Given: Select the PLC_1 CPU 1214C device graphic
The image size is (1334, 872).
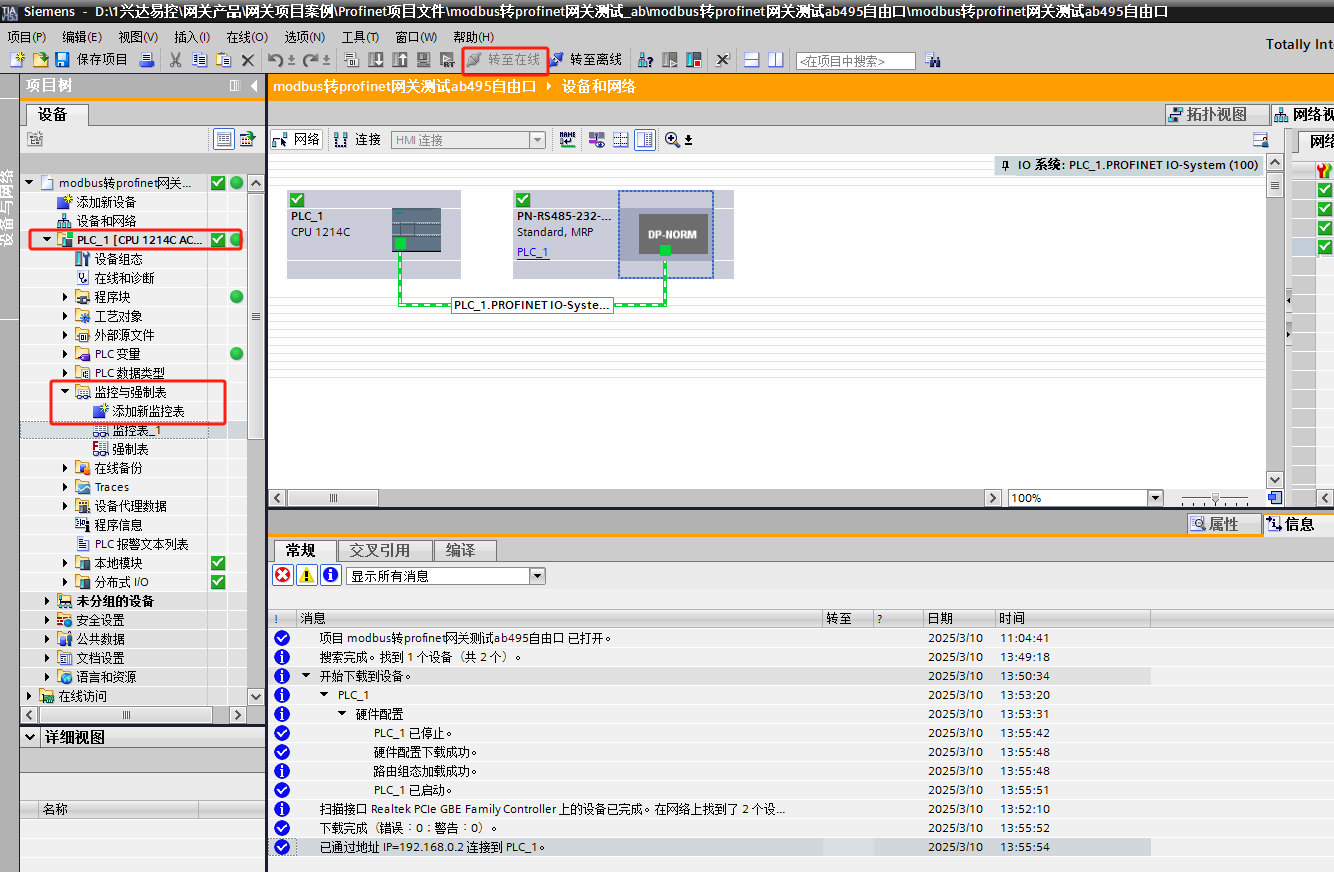Looking at the screenshot, I should (x=416, y=229).
